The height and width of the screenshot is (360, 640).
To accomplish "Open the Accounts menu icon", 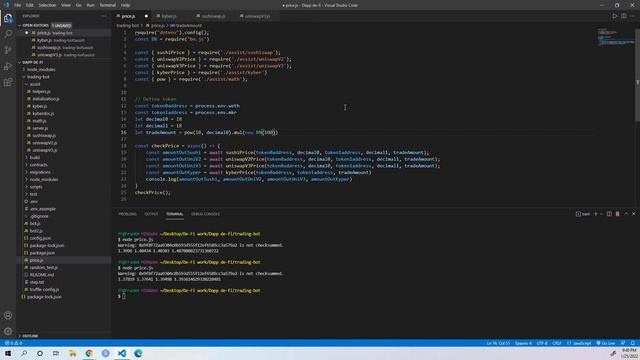I will pyautogui.click(x=8, y=316).
